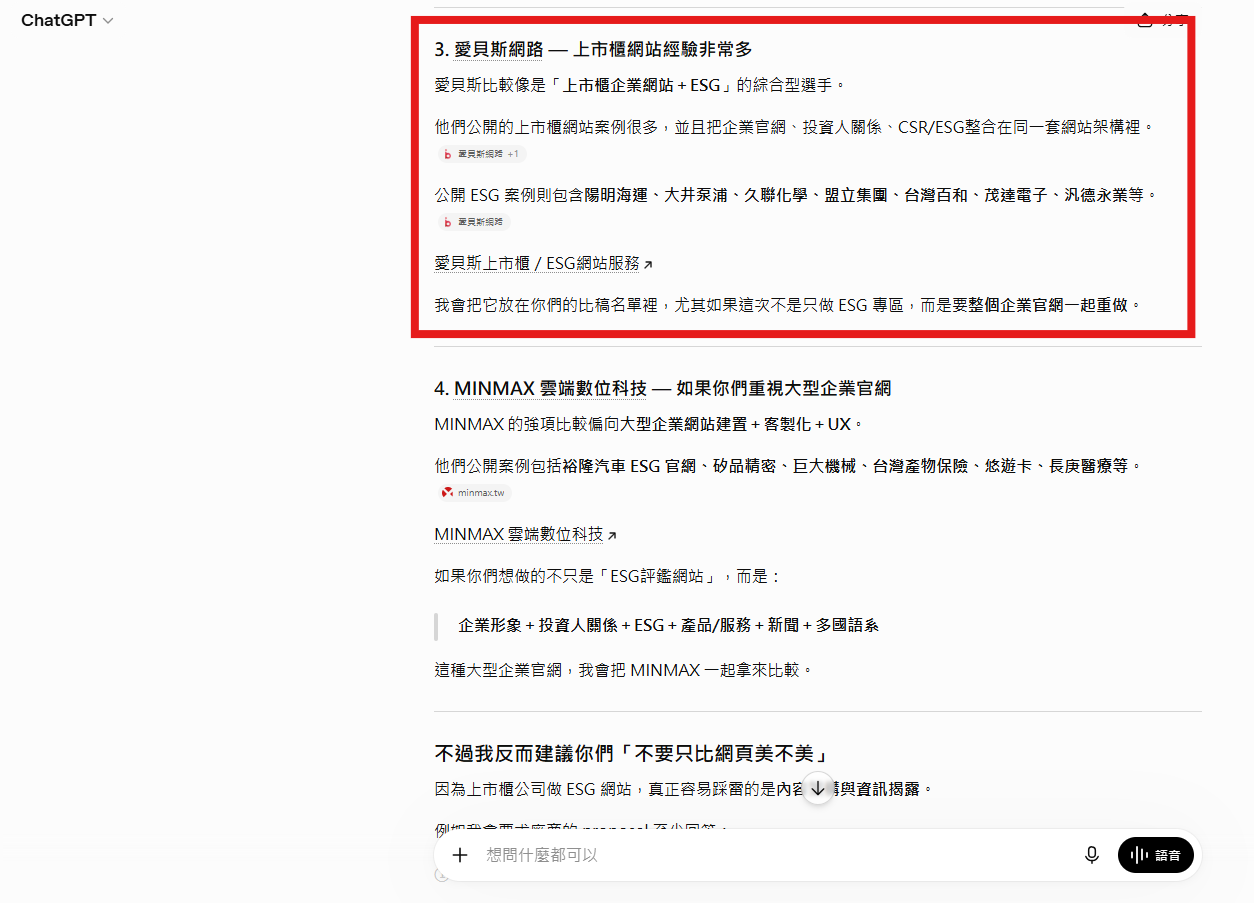Click the microphone dictation icon
Image resolution: width=1254 pixels, height=903 pixels.
tap(1092, 855)
